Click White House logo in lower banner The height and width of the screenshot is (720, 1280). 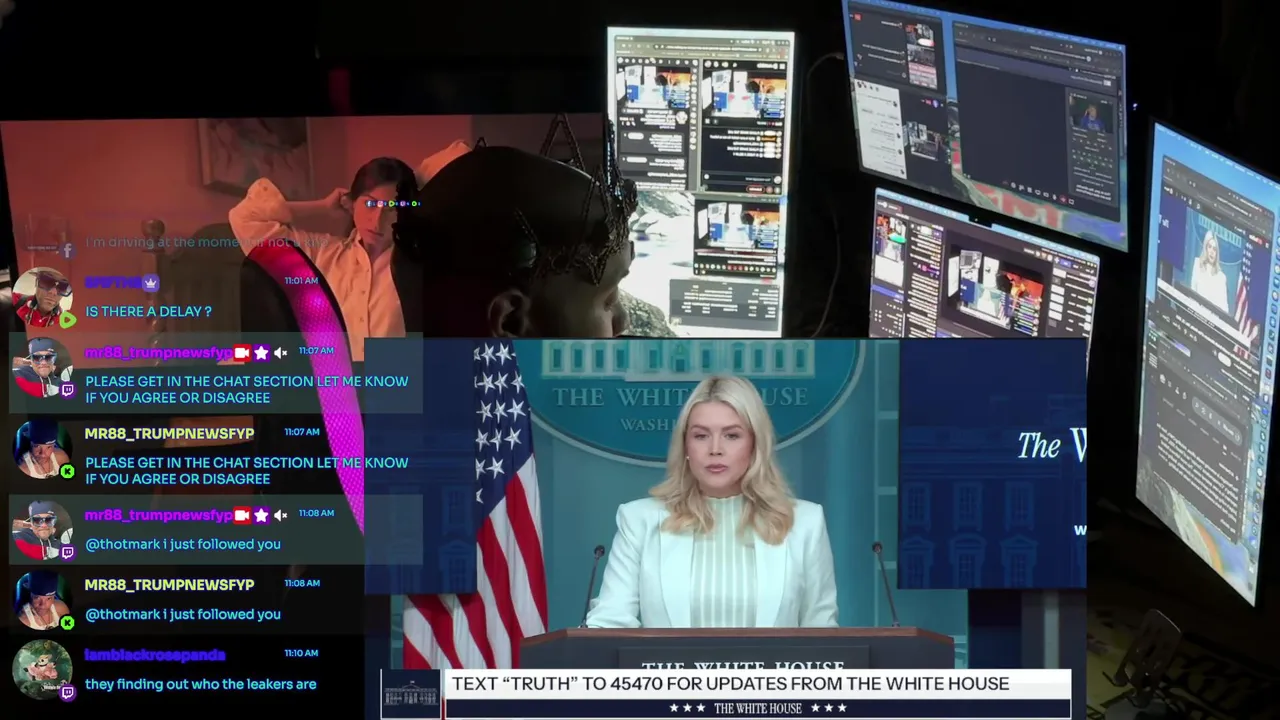pos(410,694)
